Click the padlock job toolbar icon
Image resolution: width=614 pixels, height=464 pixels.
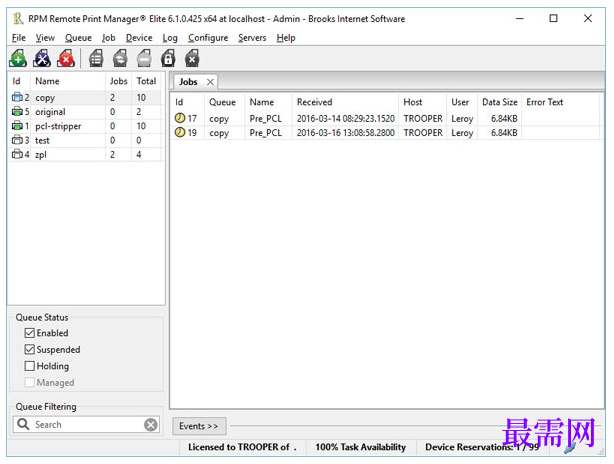168,58
